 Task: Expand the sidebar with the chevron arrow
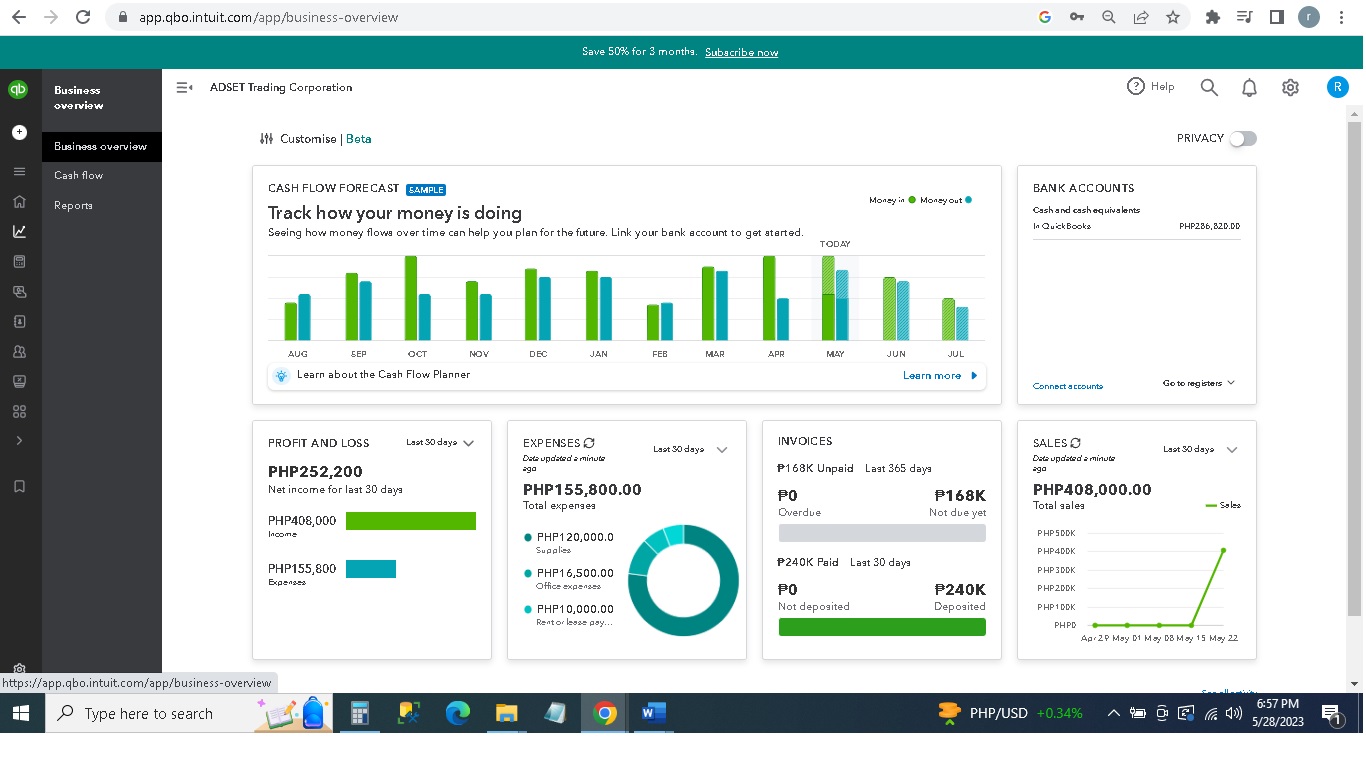[x=19, y=441]
